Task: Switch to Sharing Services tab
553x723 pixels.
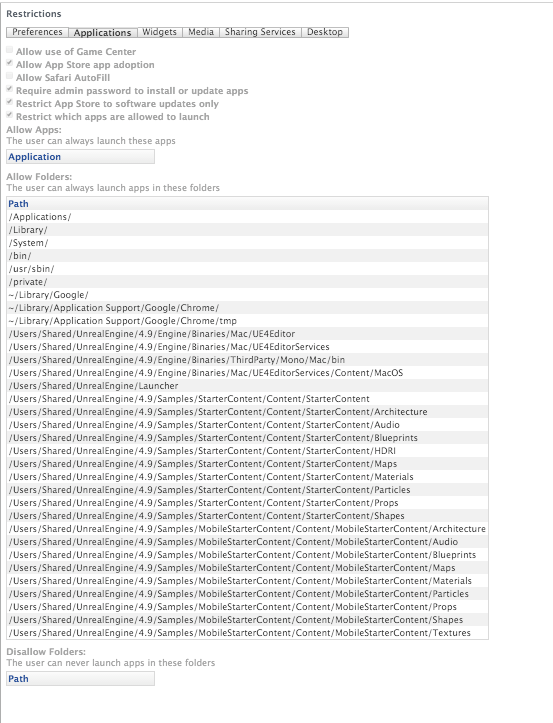Action: [x=260, y=32]
